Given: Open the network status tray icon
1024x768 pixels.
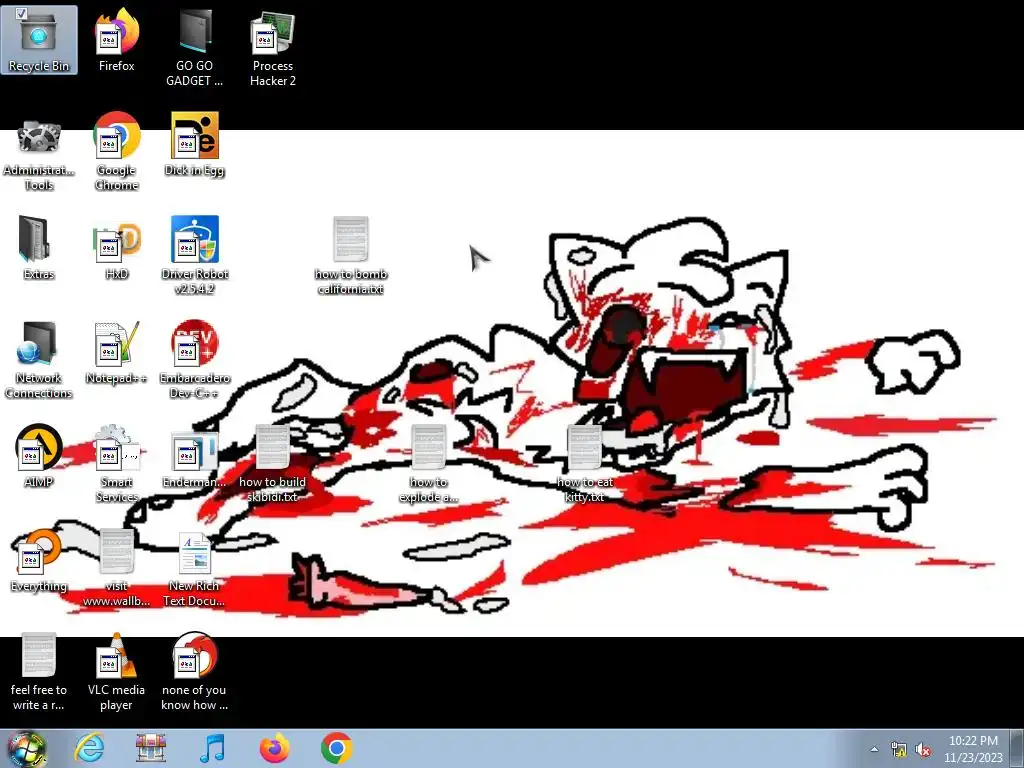Looking at the screenshot, I should [899, 749].
